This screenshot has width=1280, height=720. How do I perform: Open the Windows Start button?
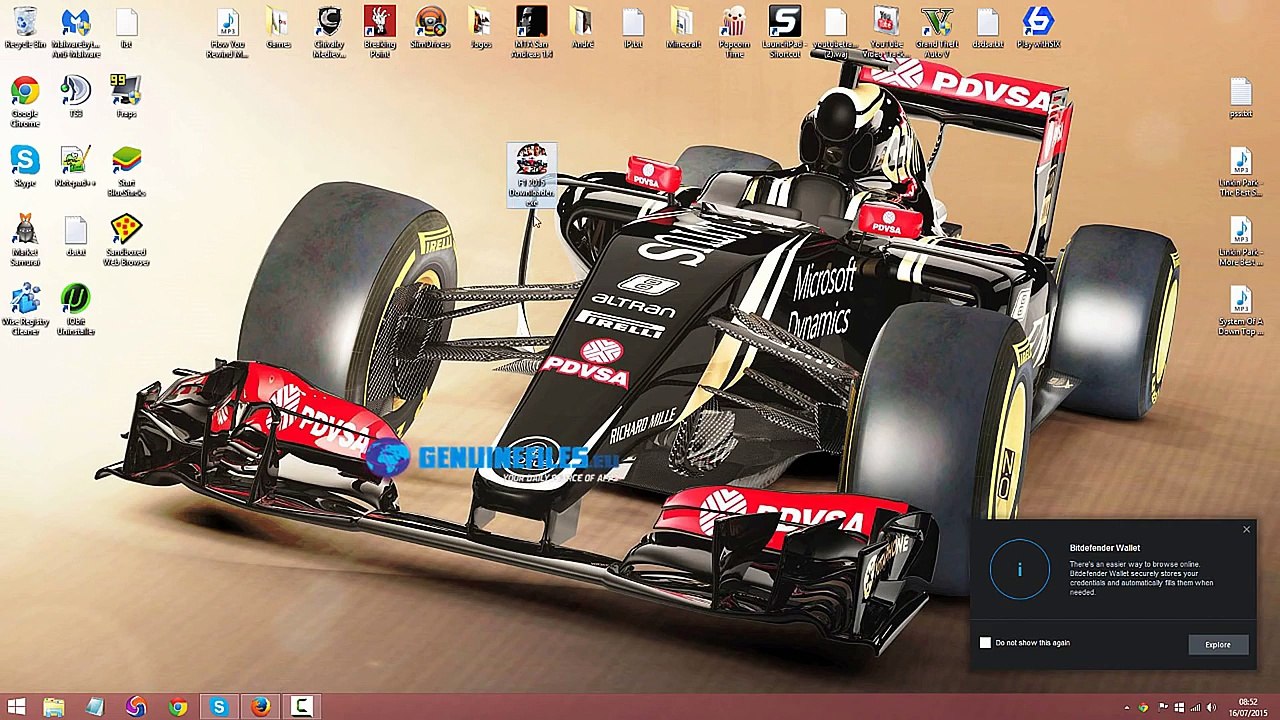(17, 707)
